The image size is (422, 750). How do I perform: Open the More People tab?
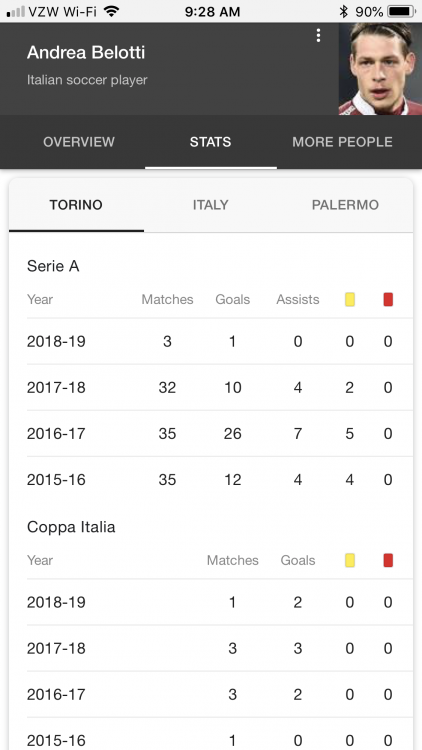tap(343, 142)
